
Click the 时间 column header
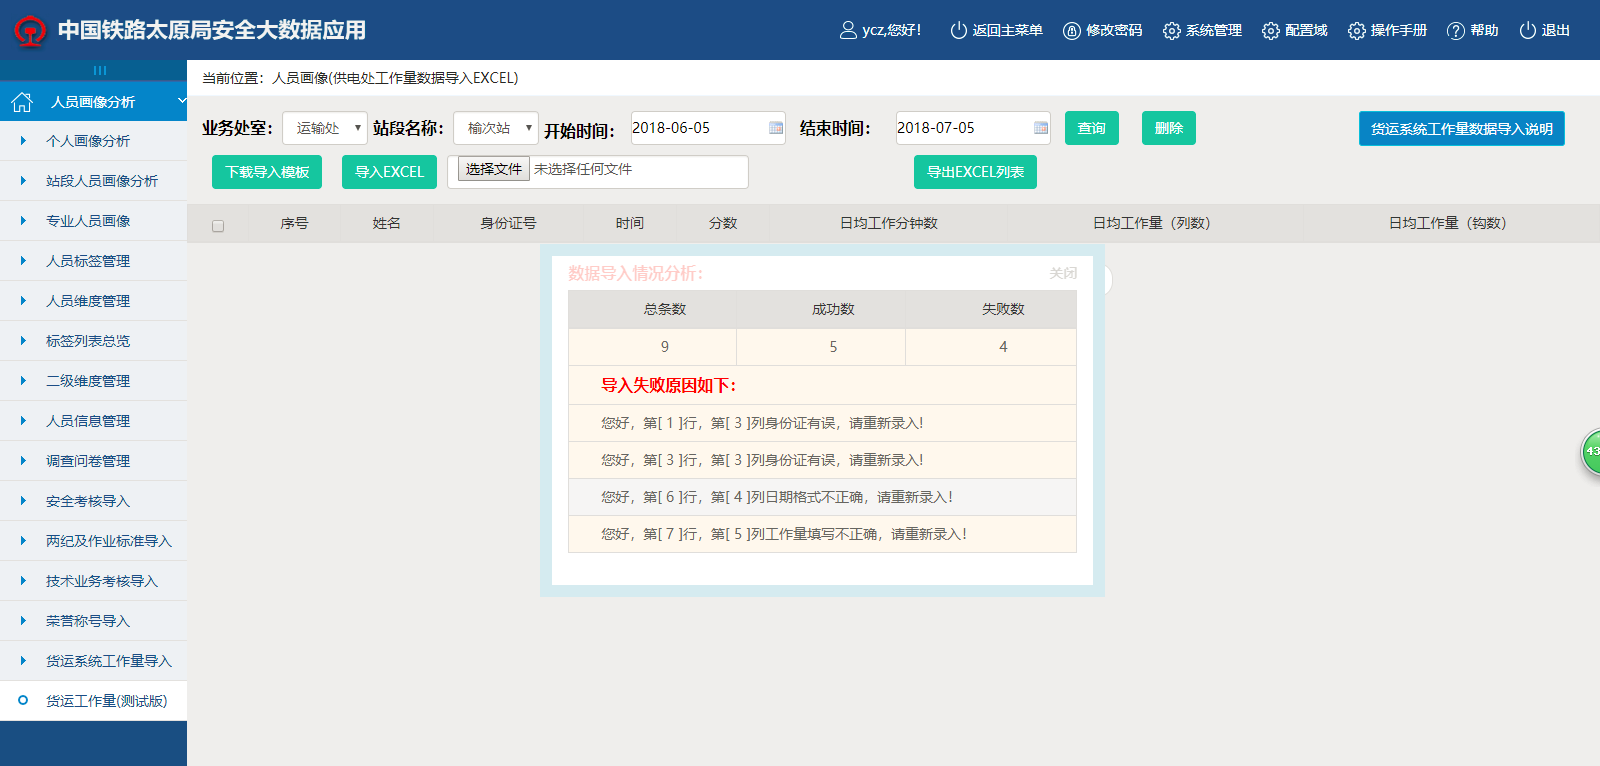[630, 223]
